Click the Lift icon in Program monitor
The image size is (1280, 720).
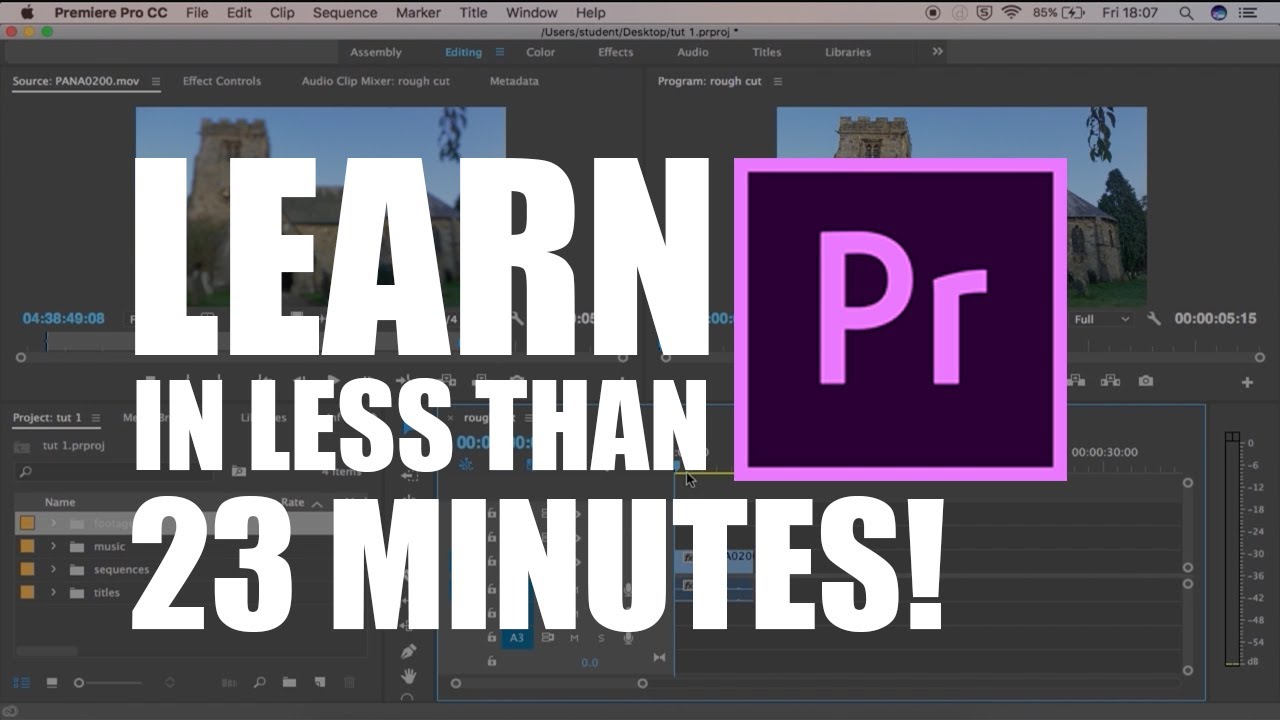tap(1077, 381)
